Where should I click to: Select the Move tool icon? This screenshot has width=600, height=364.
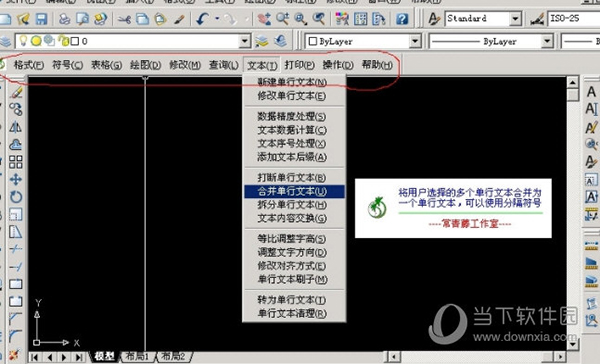pyautogui.click(x=15, y=179)
